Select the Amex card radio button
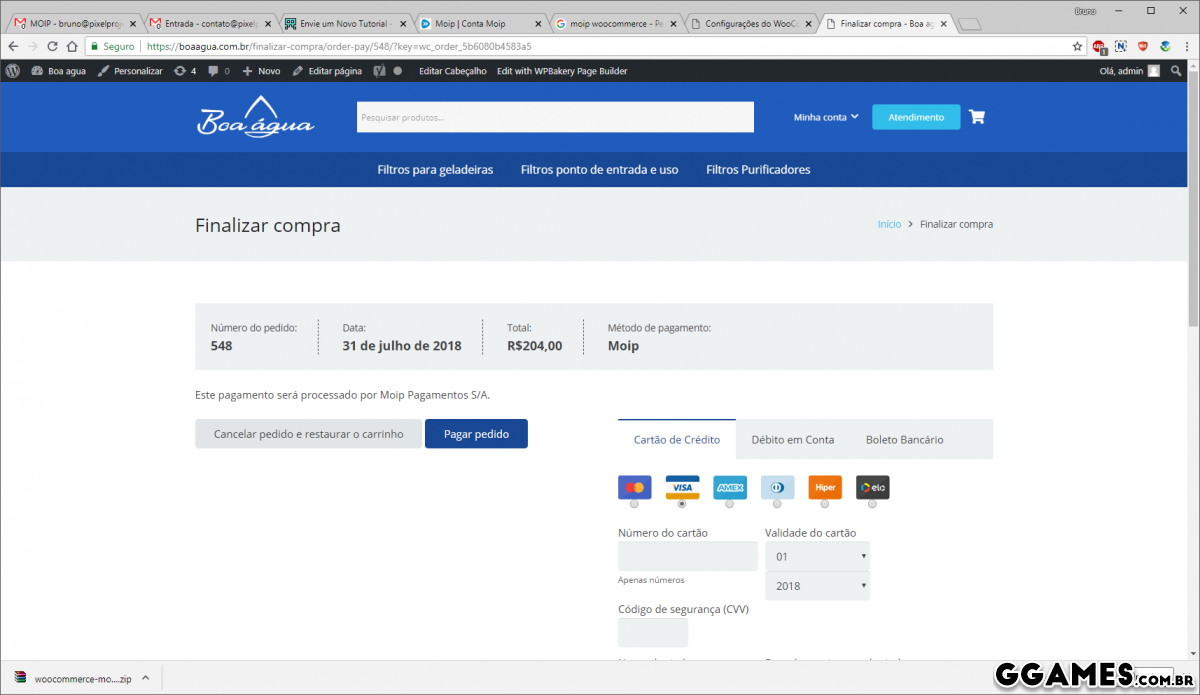 pyautogui.click(x=729, y=504)
